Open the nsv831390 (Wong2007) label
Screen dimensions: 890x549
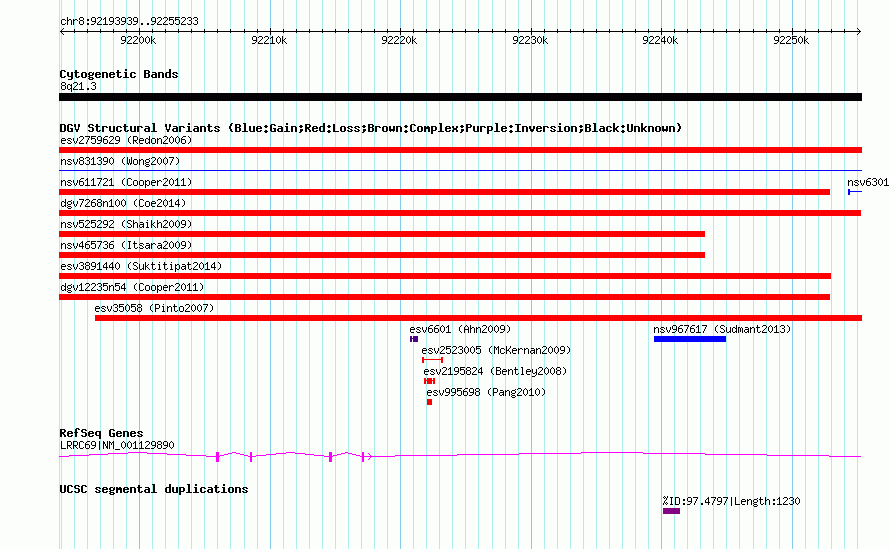coord(120,161)
